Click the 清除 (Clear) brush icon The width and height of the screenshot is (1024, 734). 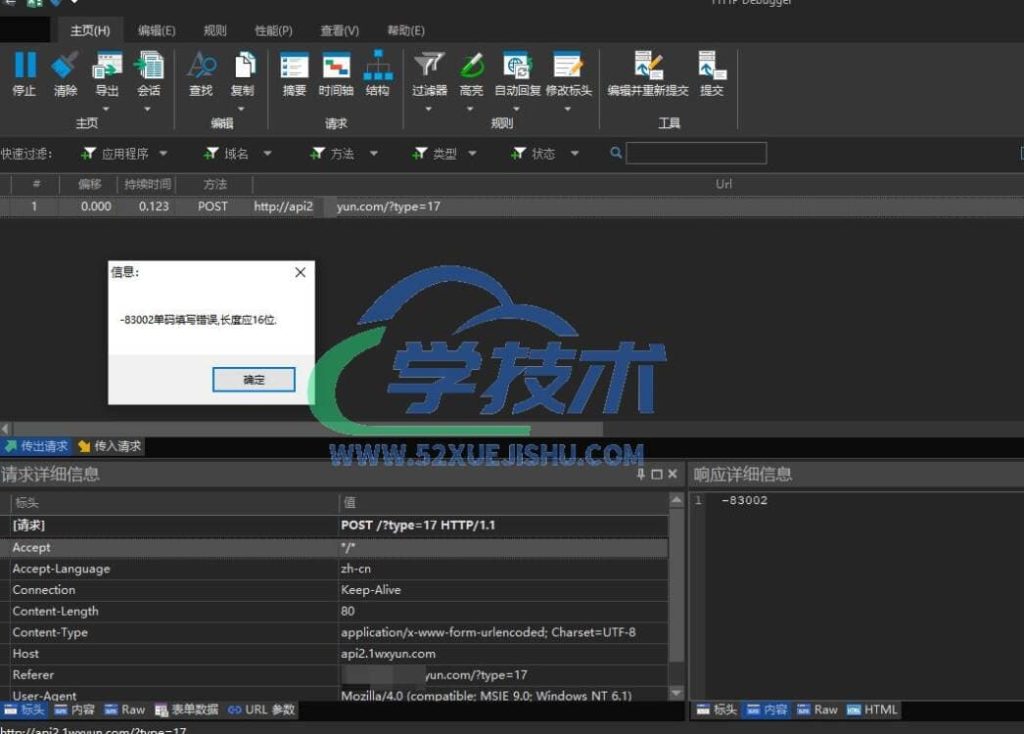(x=65, y=66)
